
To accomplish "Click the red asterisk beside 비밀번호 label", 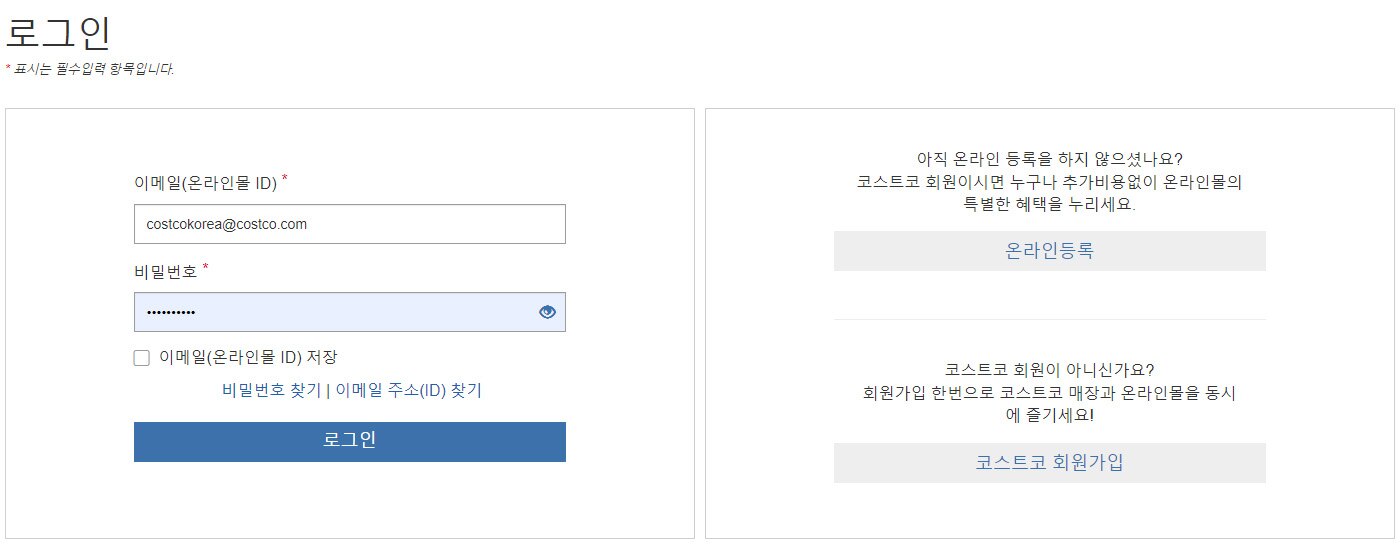I will click(206, 267).
